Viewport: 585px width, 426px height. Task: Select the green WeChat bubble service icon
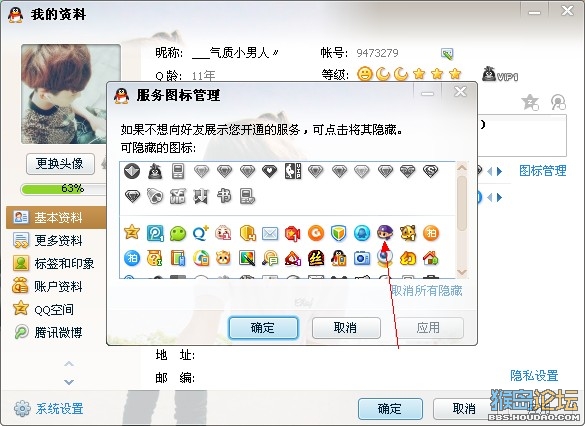tap(178, 234)
